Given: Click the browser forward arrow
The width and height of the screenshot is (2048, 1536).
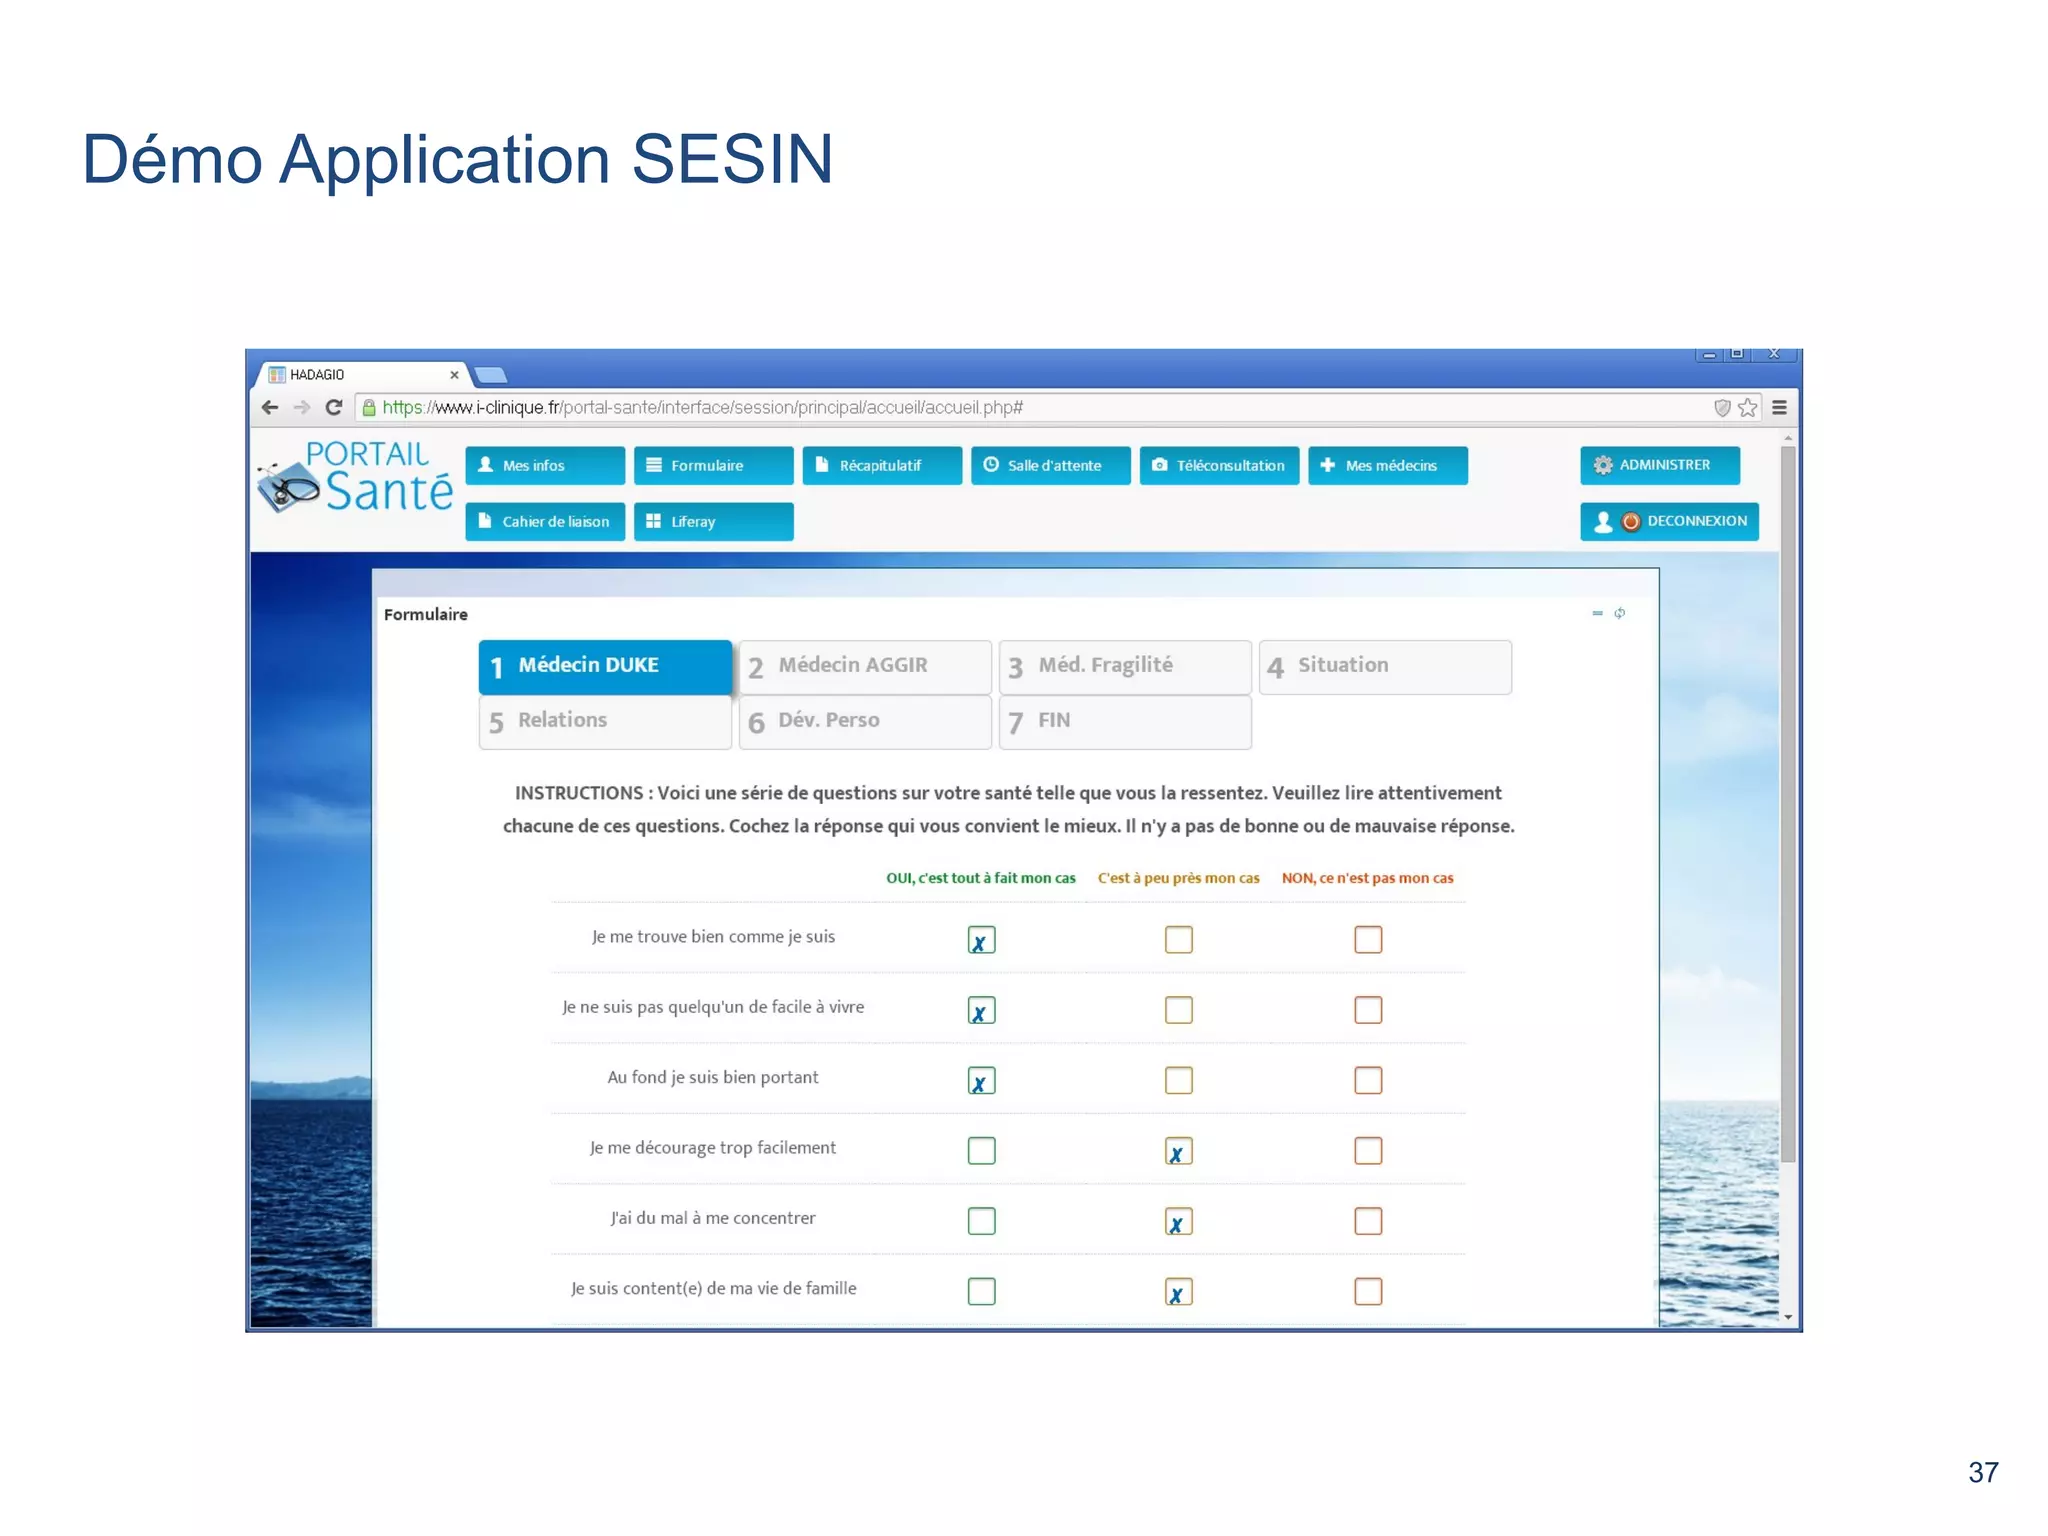Looking at the screenshot, I should (302, 407).
